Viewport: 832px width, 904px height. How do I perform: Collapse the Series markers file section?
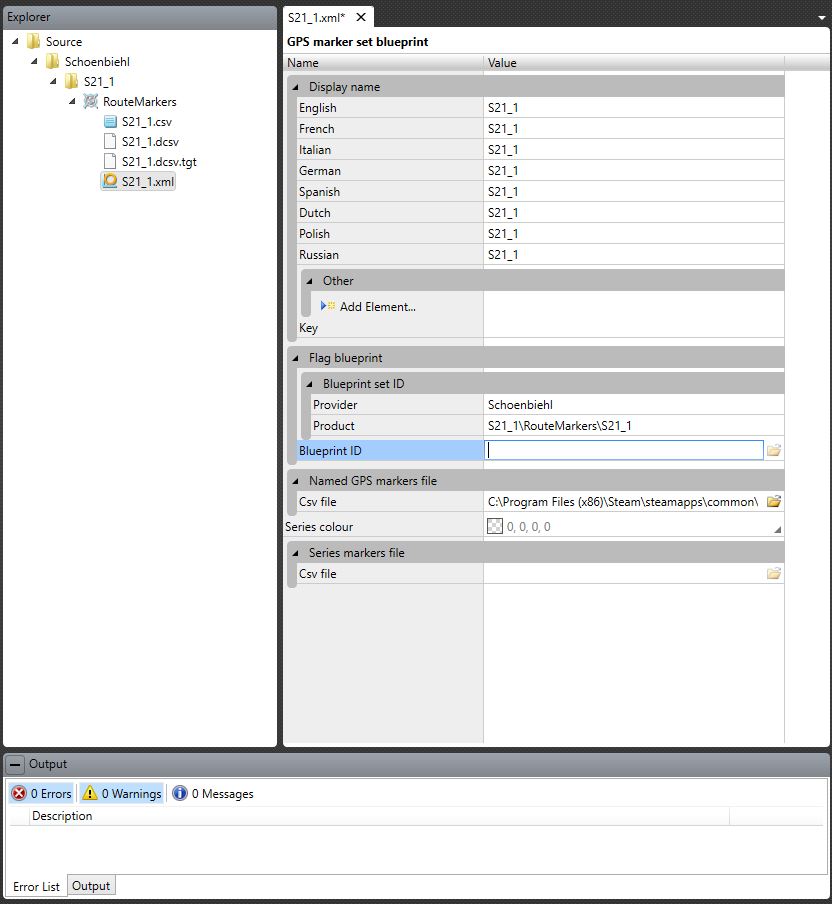point(296,553)
